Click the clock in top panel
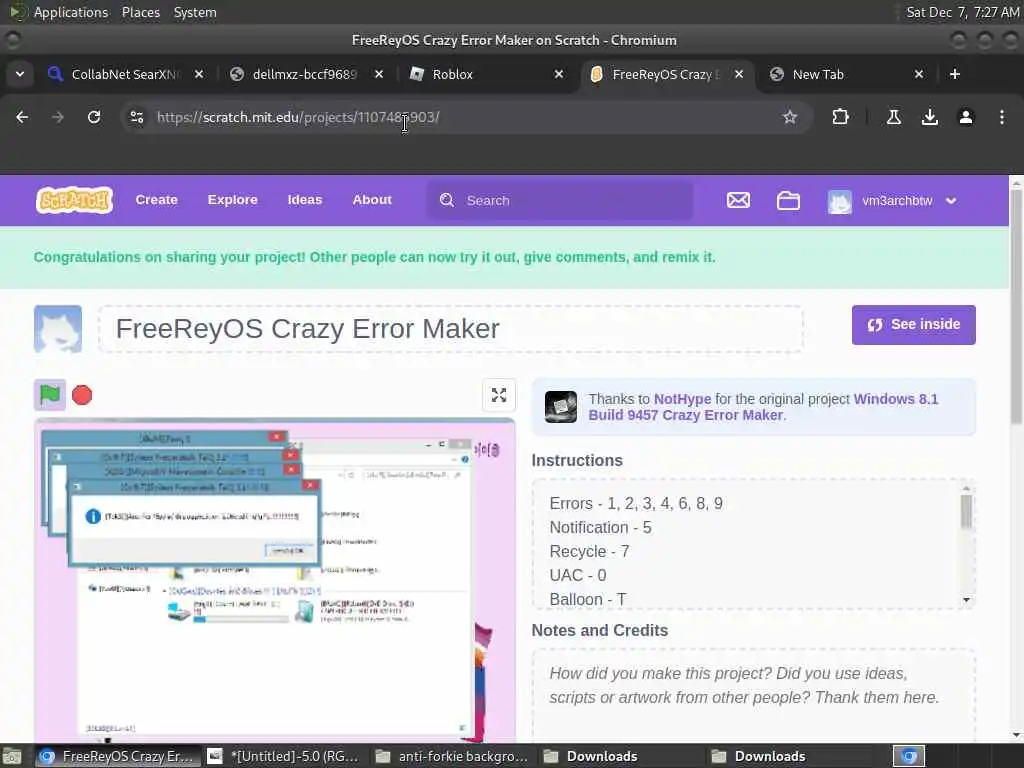Screen dimensions: 1024x768 [962, 12]
